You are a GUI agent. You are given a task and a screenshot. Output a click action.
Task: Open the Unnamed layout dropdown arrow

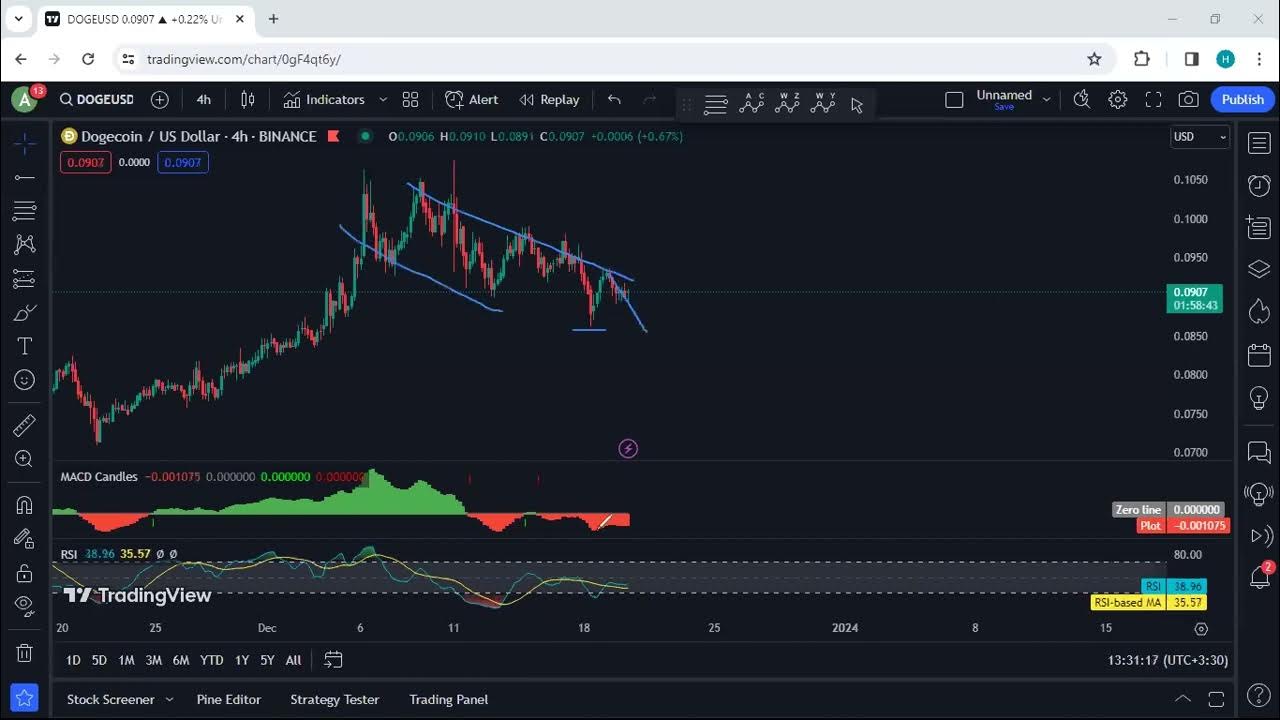(1046, 99)
